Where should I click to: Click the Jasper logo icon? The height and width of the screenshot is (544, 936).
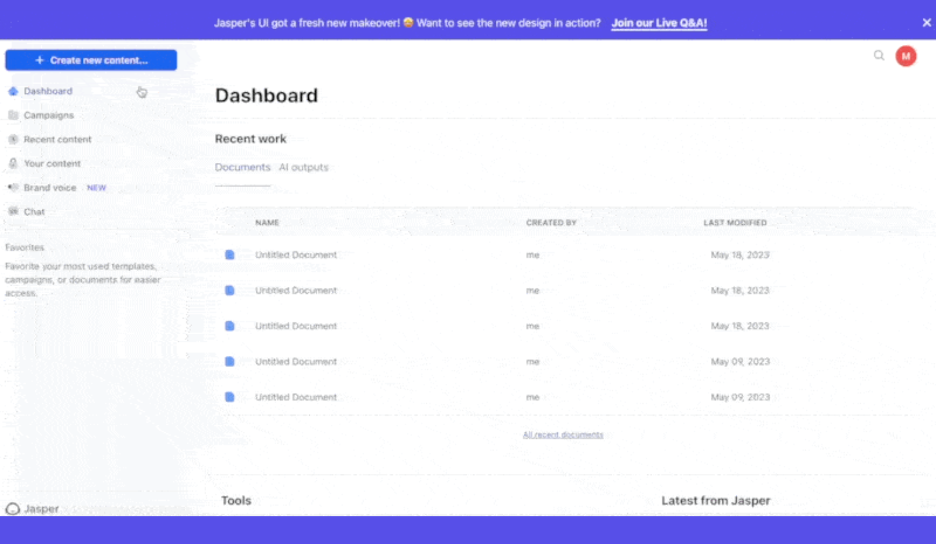tap(13, 509)
